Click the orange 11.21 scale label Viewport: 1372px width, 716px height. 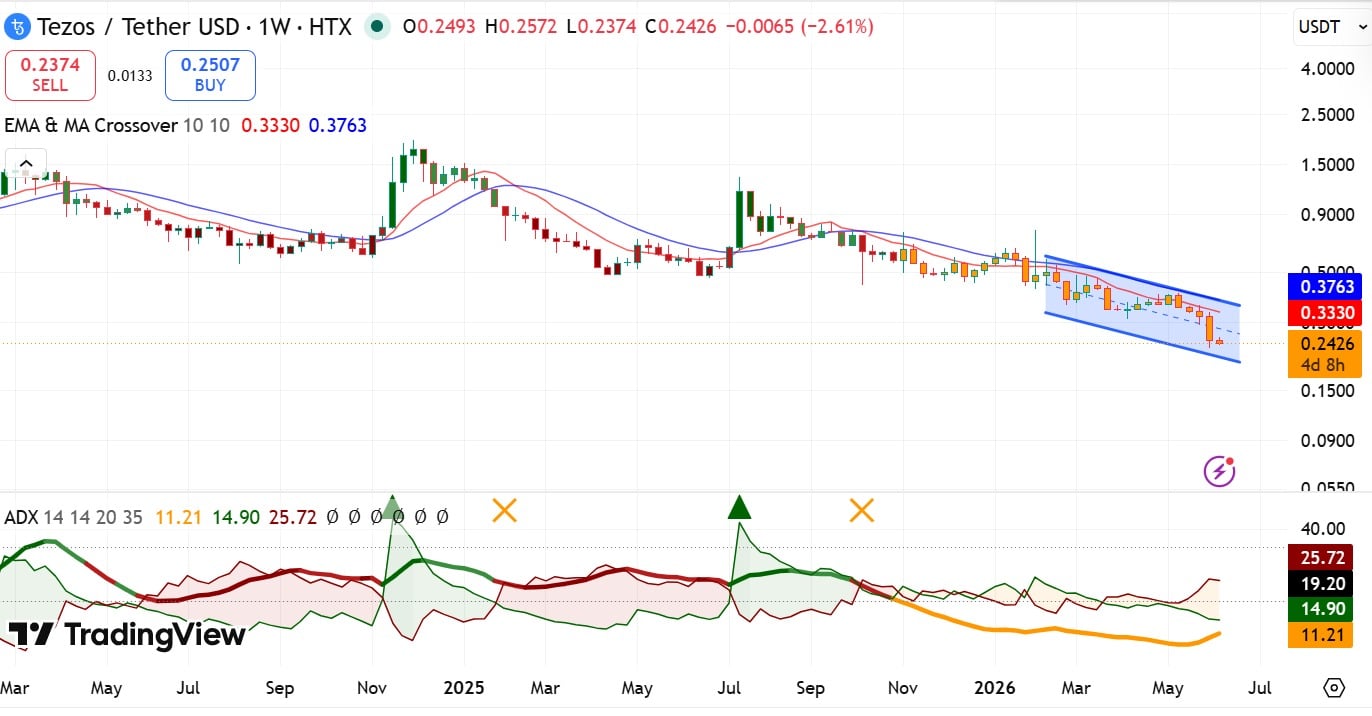click(x=1321, y=635)
